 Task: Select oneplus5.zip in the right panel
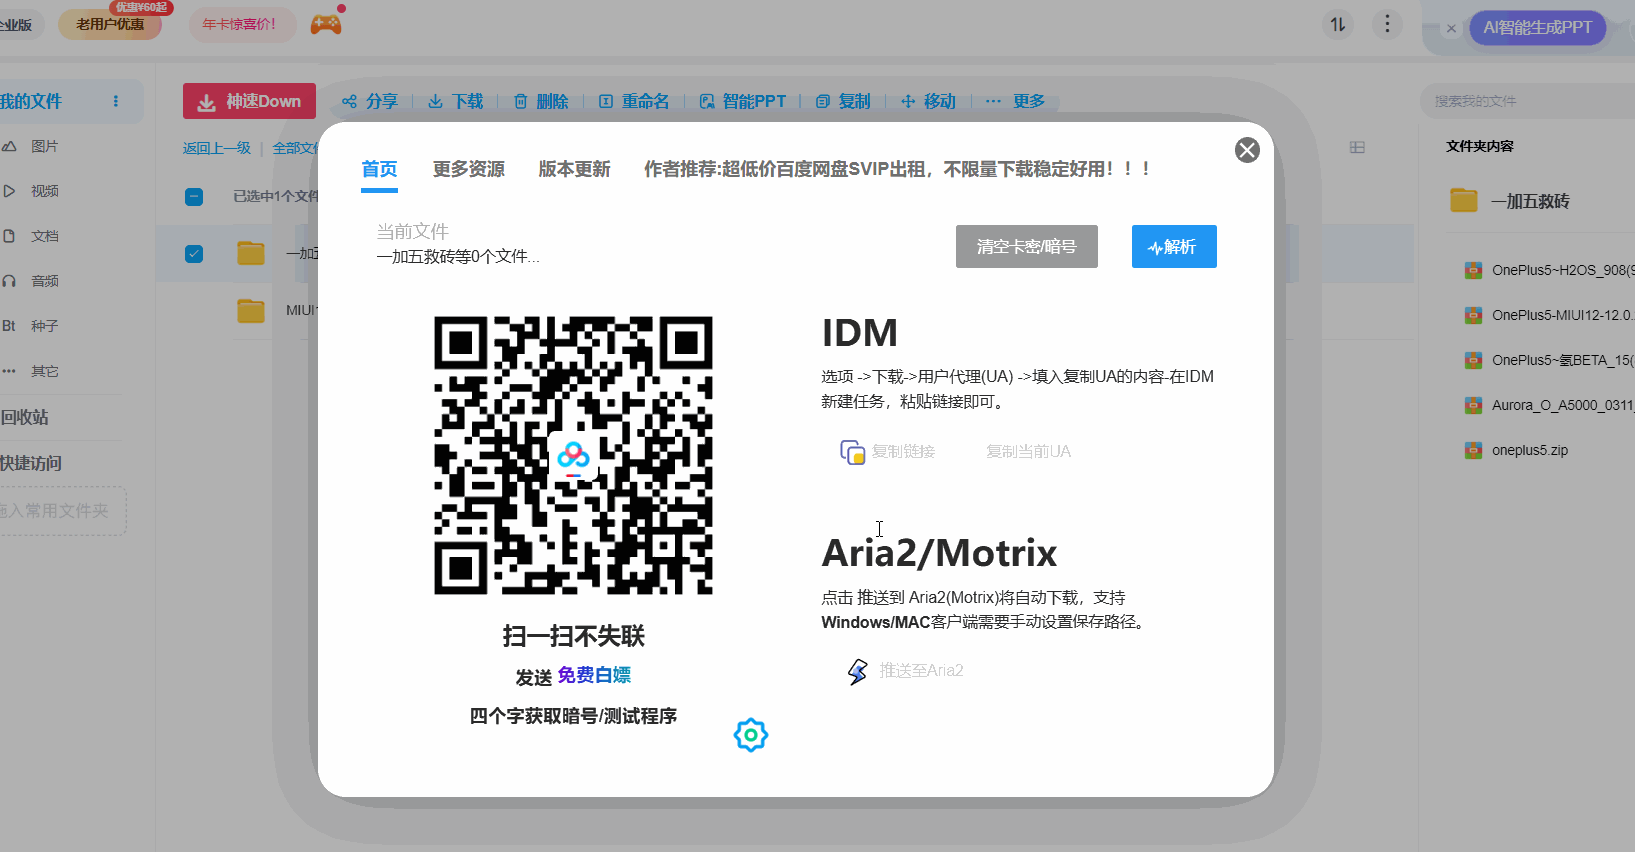[x=1530, y=450]
